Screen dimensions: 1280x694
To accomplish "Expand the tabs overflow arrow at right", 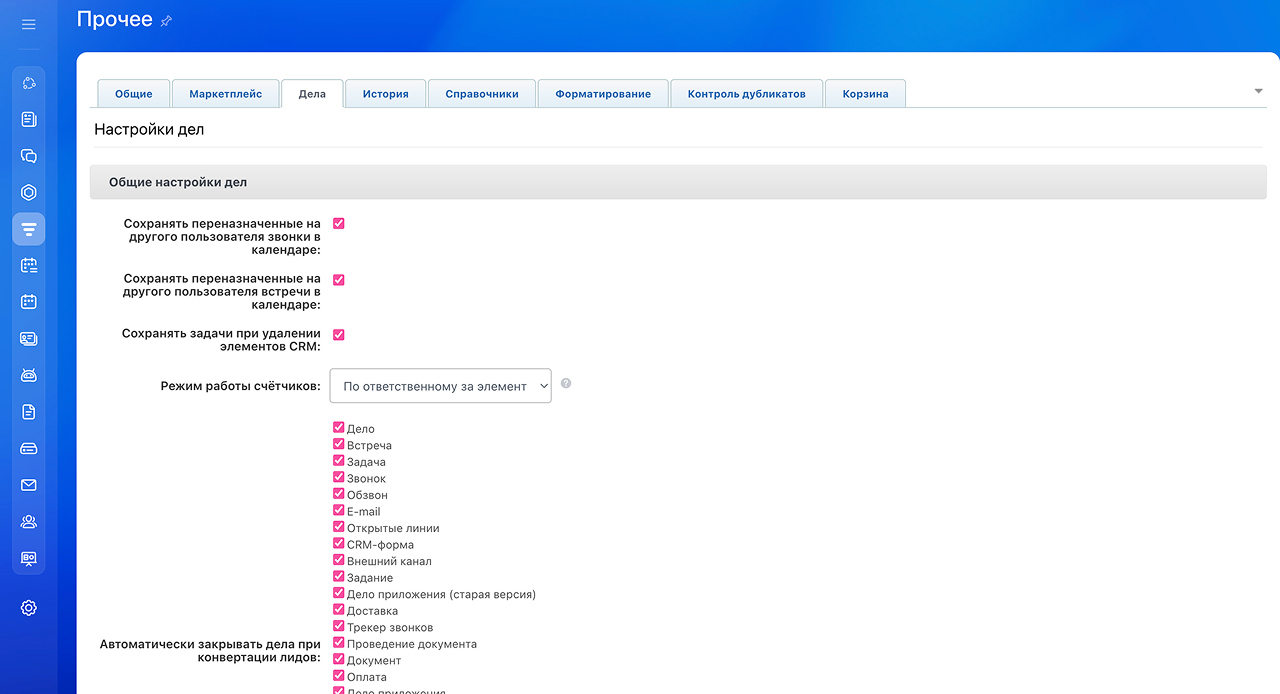I will coord(1258,91).
